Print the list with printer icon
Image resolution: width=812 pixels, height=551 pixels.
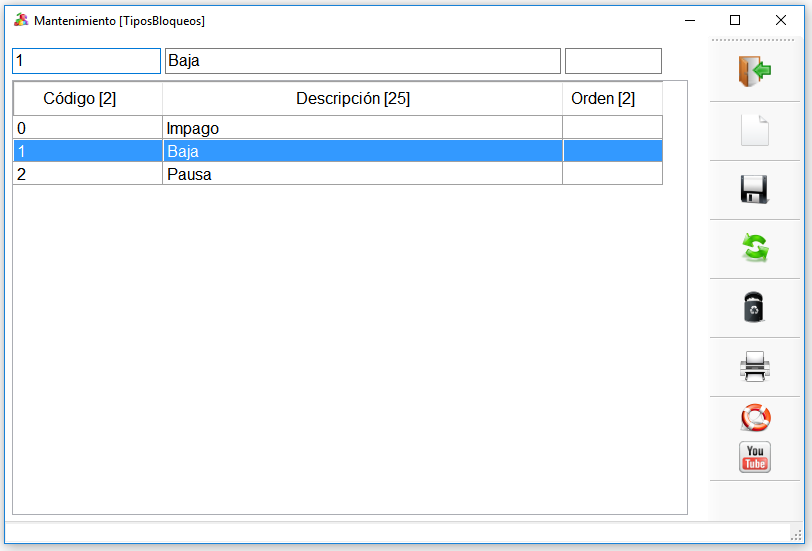(x=755, y=366)
